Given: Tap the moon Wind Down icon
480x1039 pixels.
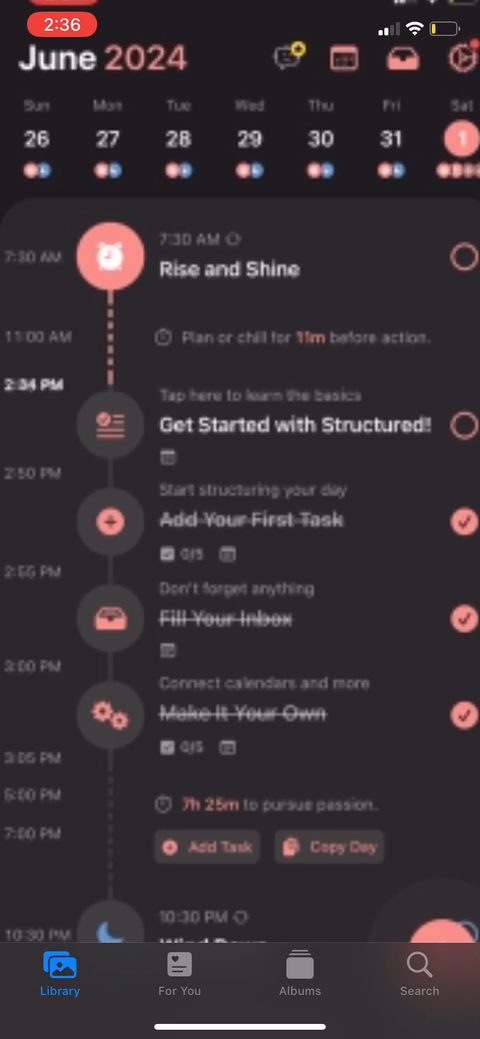Looking at the screenshot, I should [x=110, y=925].
